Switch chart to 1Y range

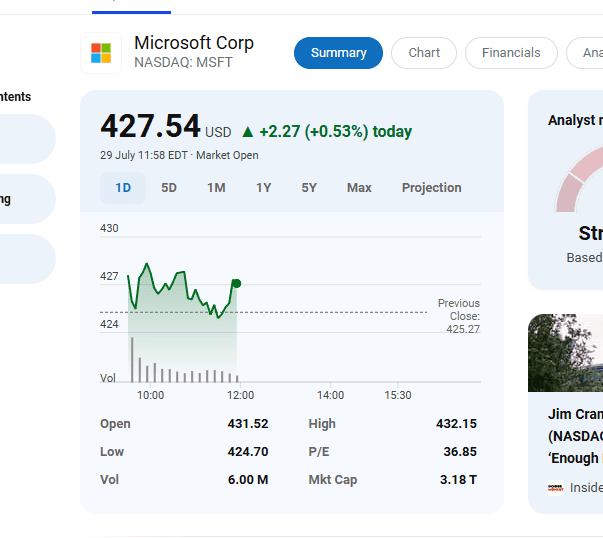tap(264, 188)
